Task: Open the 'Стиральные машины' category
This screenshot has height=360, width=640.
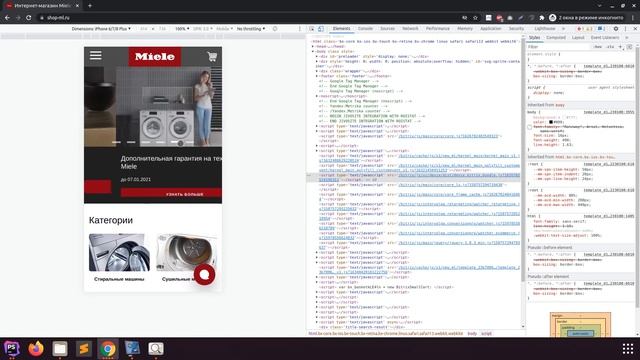Action: 119,258
